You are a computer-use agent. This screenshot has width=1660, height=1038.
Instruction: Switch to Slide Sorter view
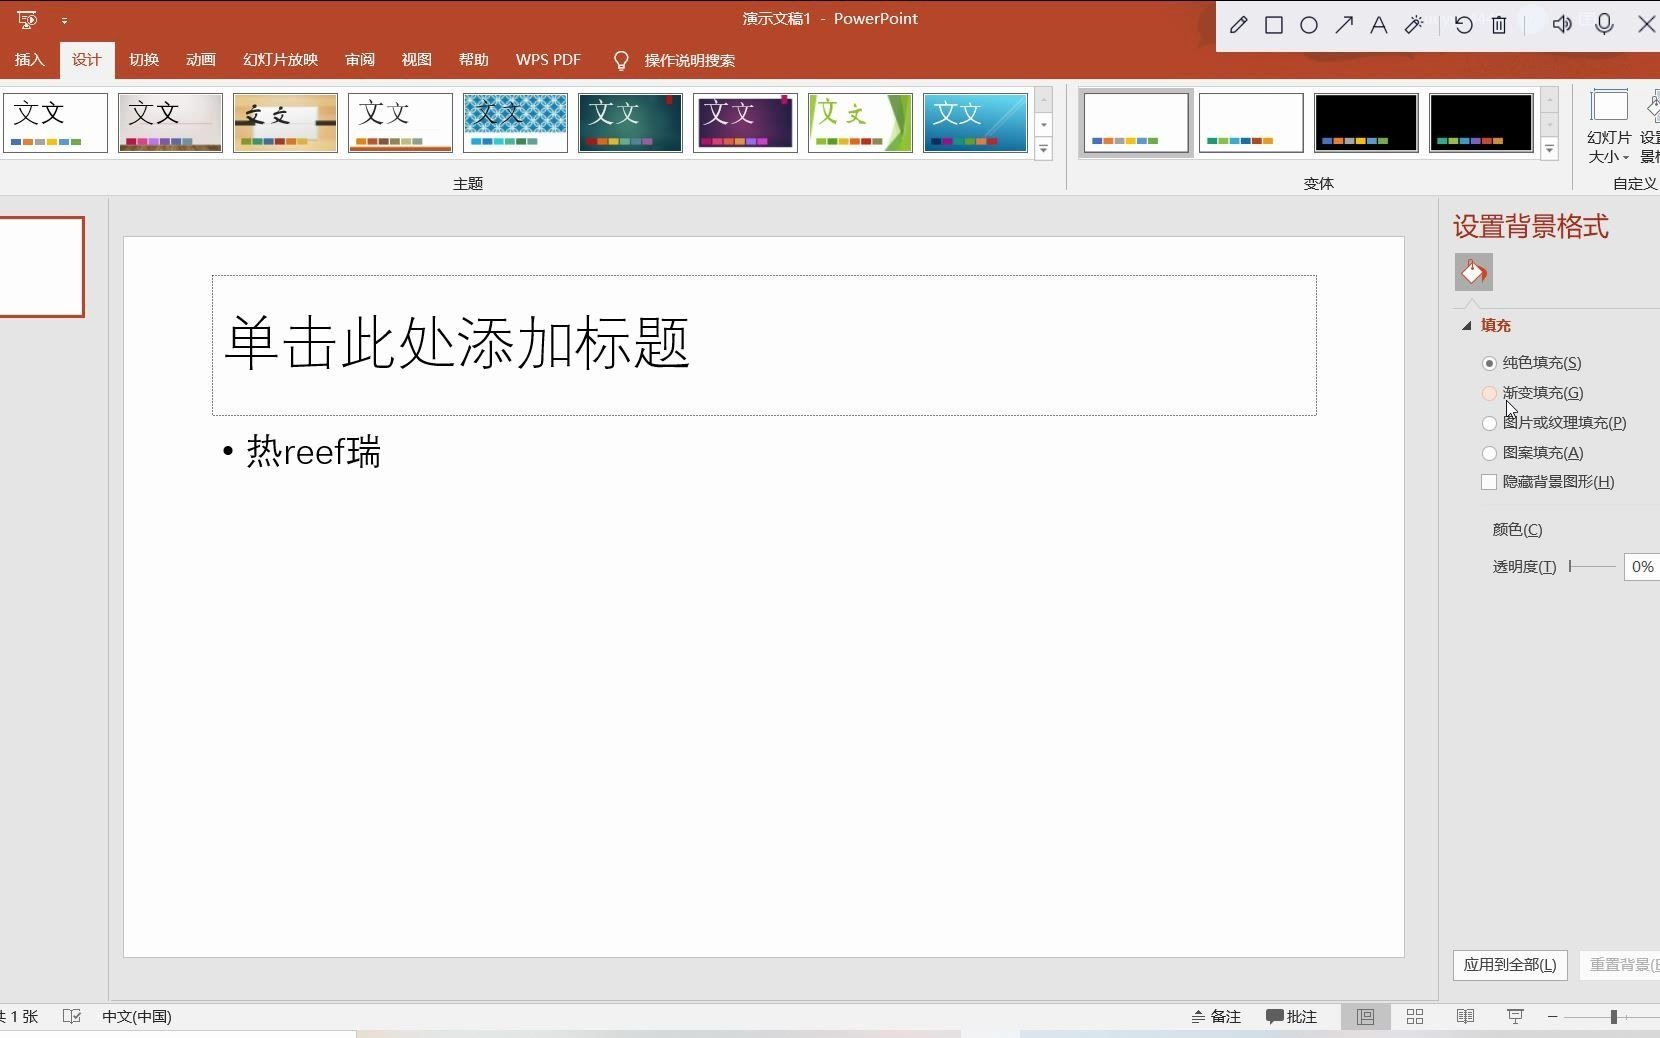[x=1415, y=1016]
